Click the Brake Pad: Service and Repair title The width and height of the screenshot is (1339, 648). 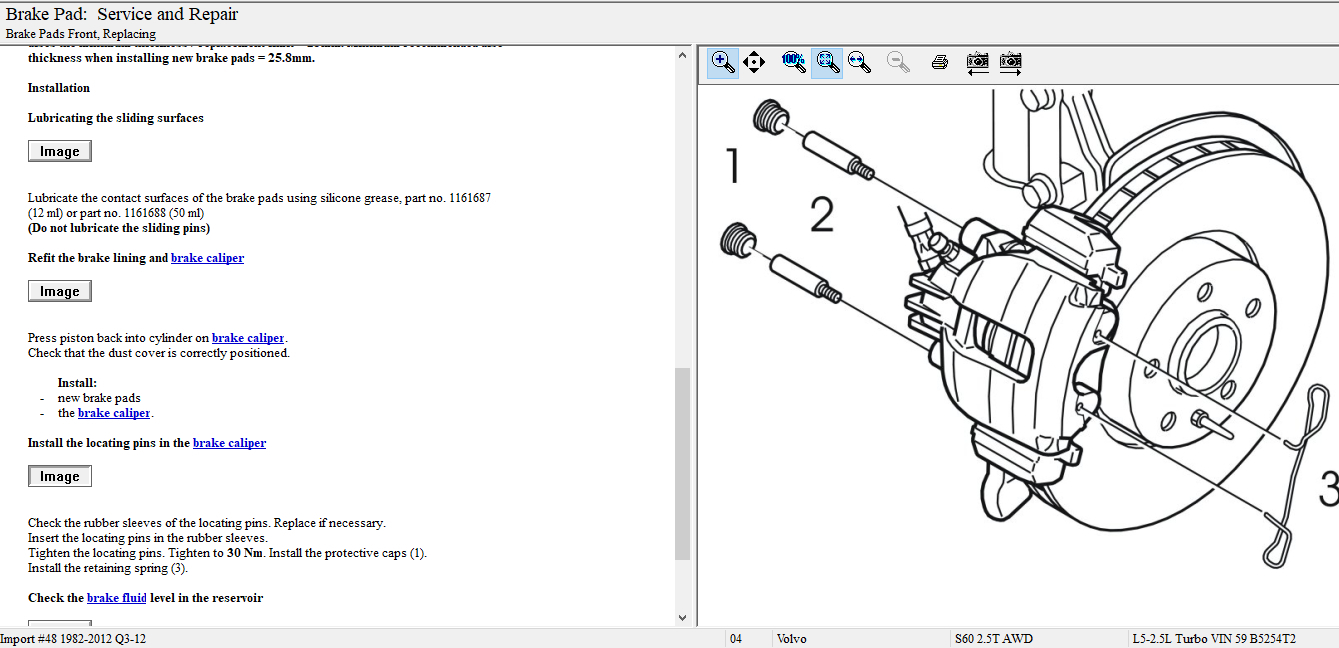point(122,14)
